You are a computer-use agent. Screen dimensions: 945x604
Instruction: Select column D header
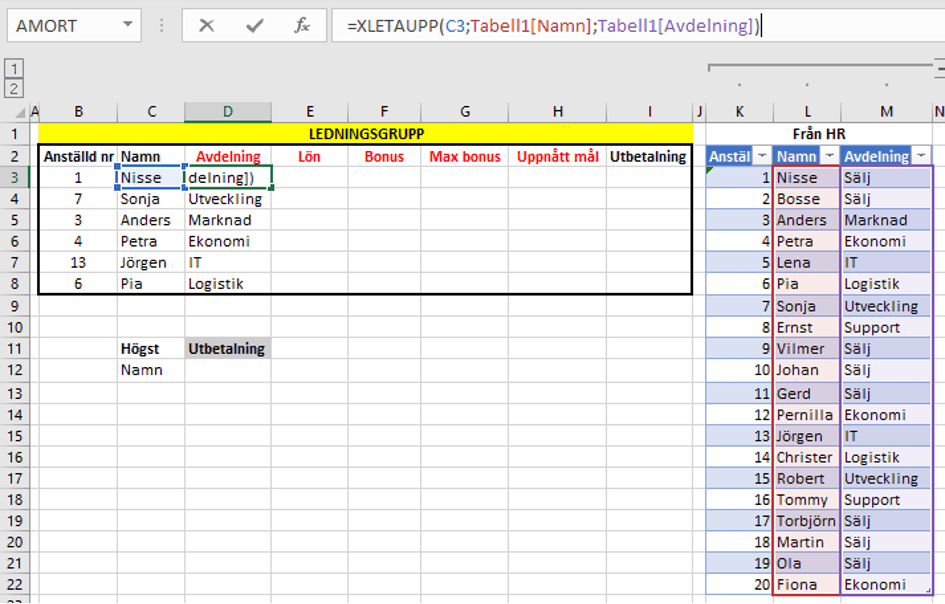pos(227,111)
